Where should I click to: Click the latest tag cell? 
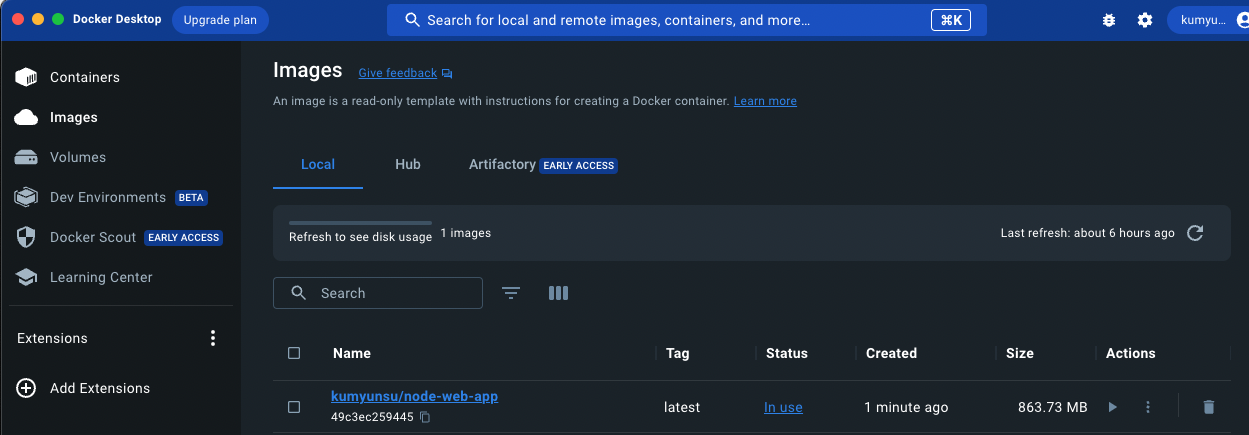[682, 407]
